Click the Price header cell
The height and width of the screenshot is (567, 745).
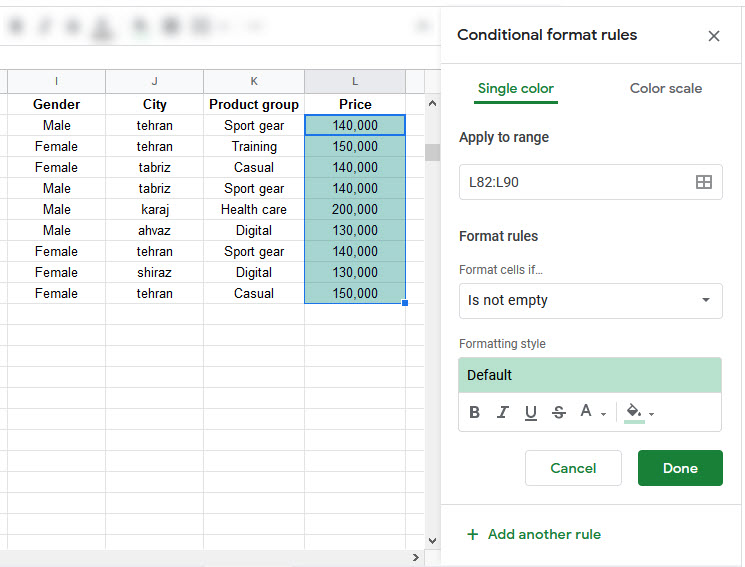pyautogui.click(x=355, y=104)
